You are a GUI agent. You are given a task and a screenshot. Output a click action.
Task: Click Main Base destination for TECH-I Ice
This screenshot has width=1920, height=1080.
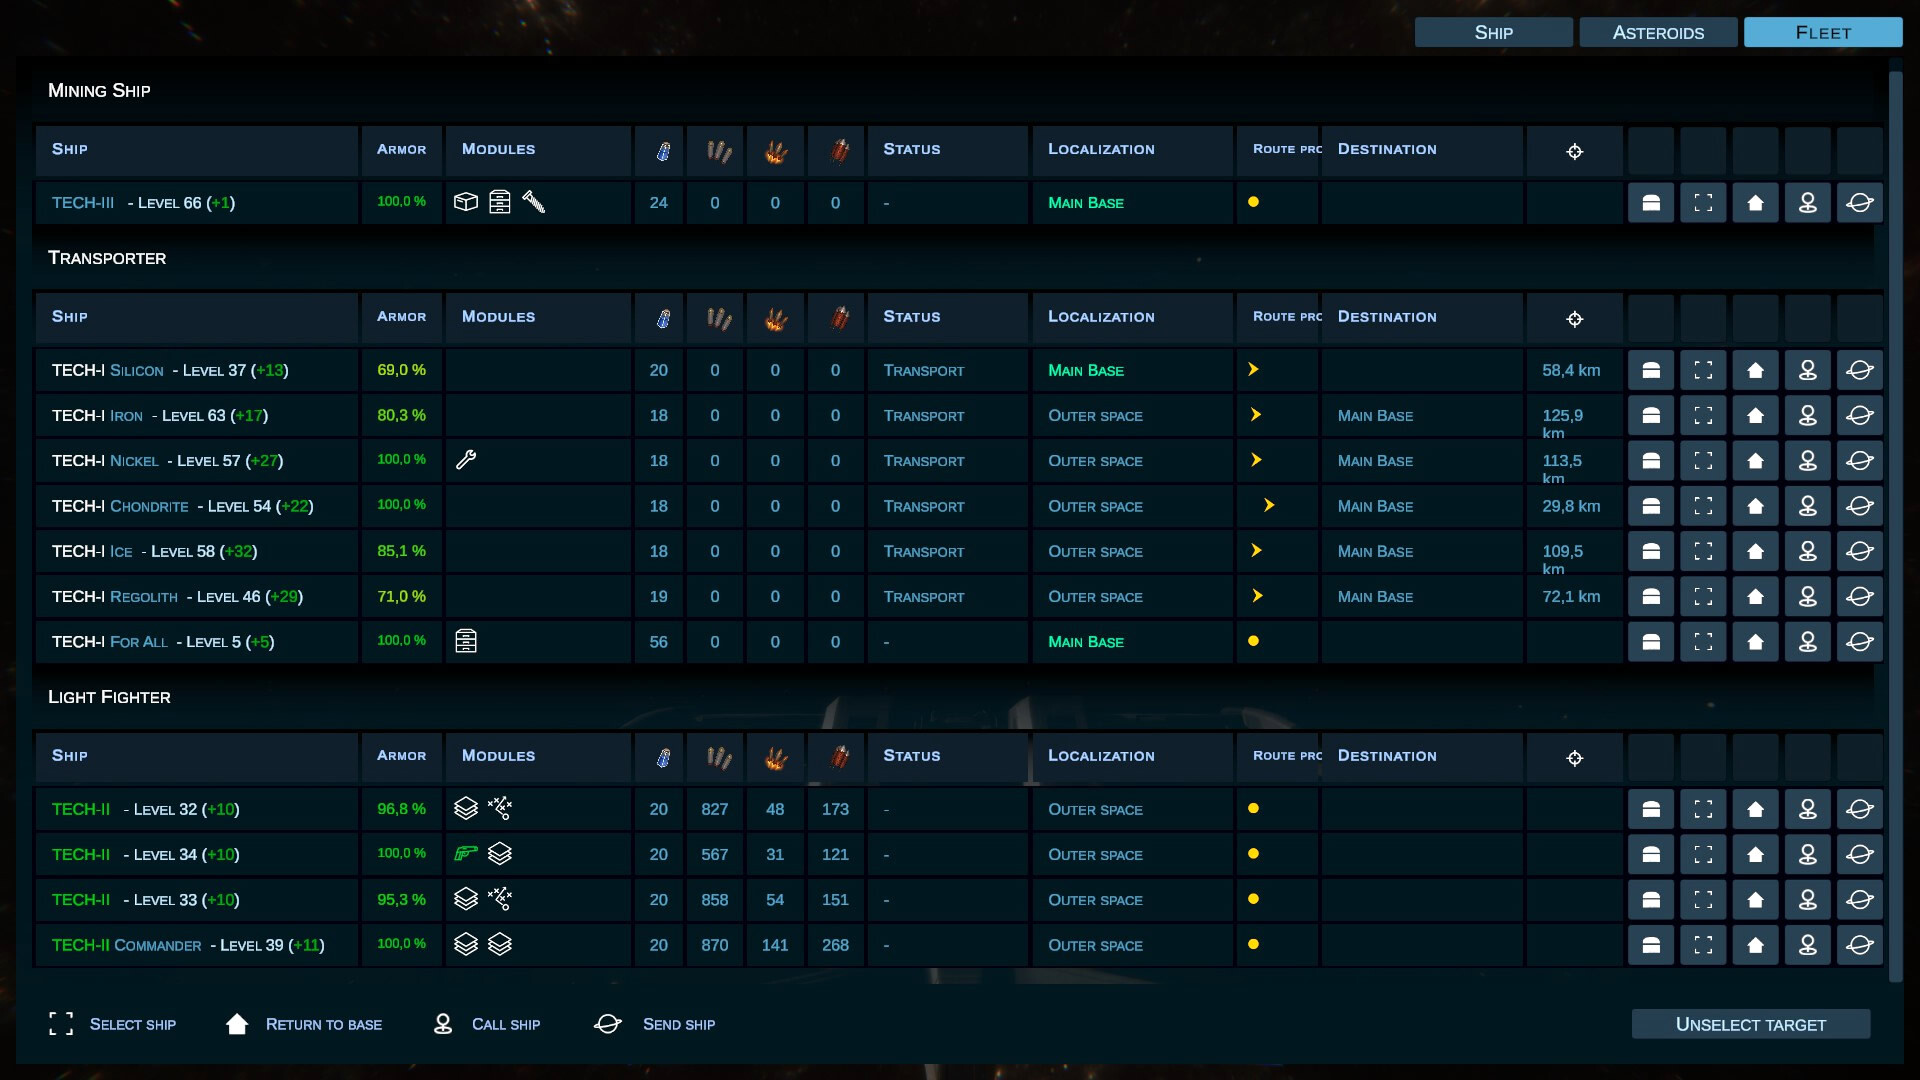click(1375, 552)
